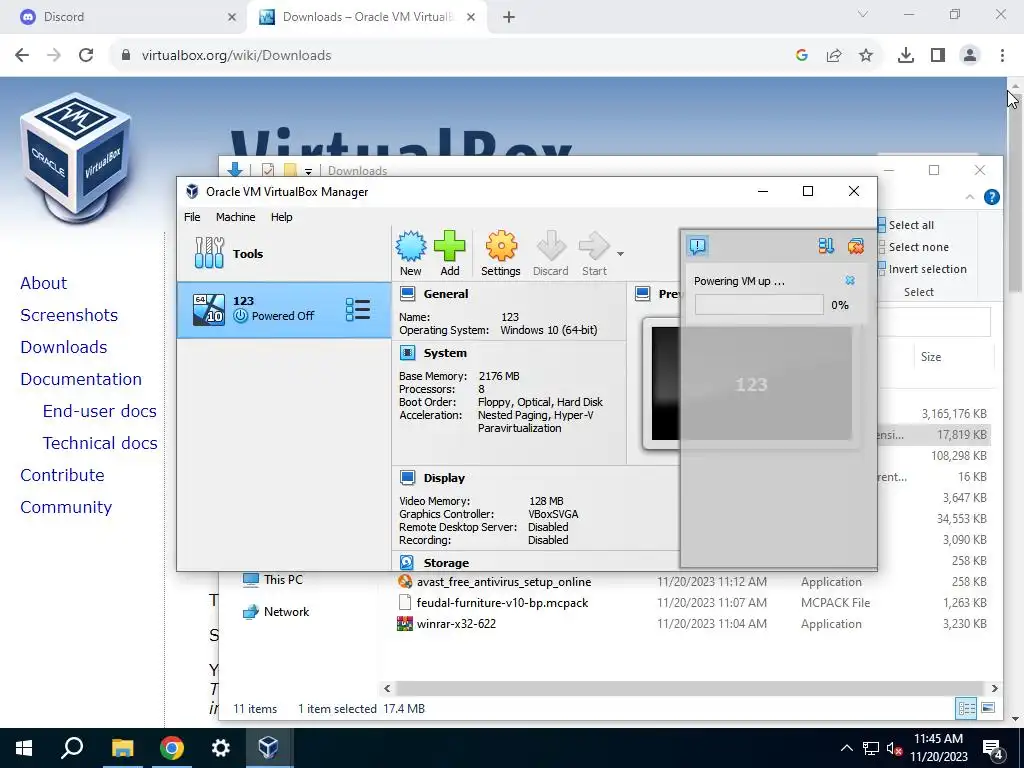Click the Share this page icon
The image size is (1024, 768).
(x=834, y=56)
